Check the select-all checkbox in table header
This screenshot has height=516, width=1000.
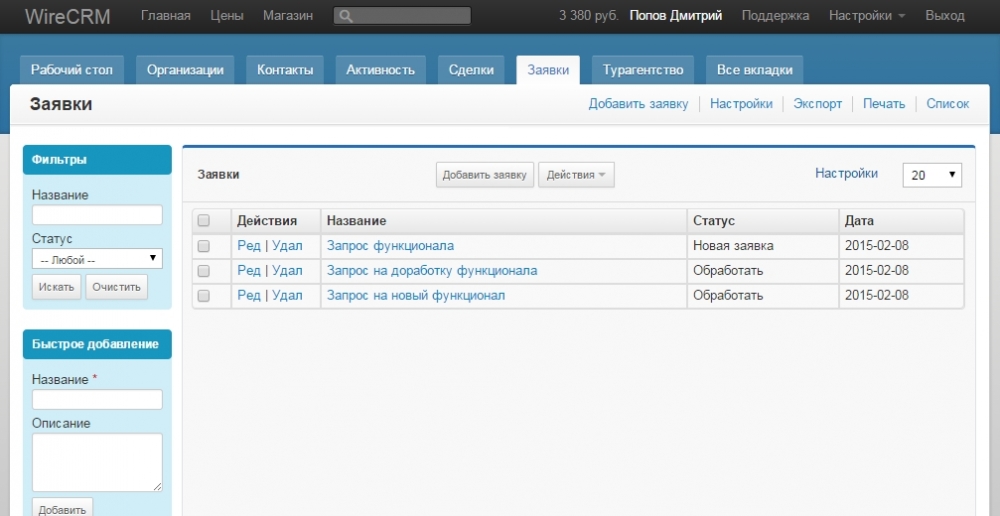[204, 220]
